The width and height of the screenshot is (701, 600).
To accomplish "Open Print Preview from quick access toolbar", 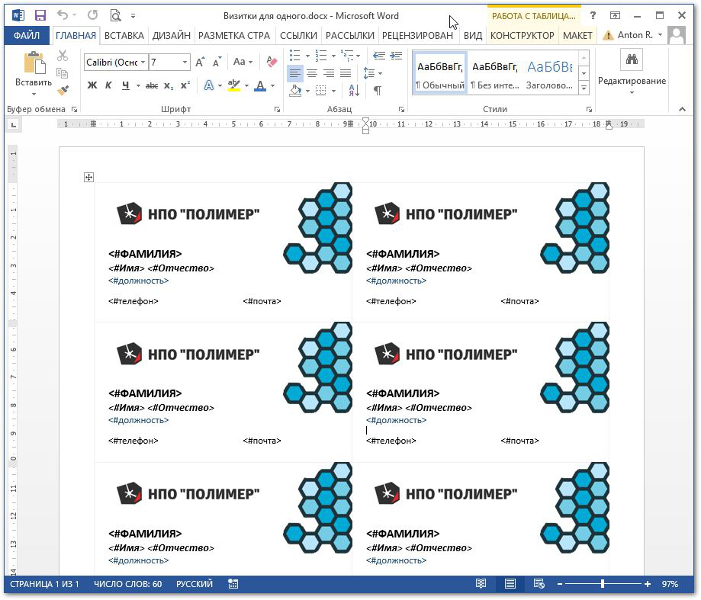I will (115, 16).
